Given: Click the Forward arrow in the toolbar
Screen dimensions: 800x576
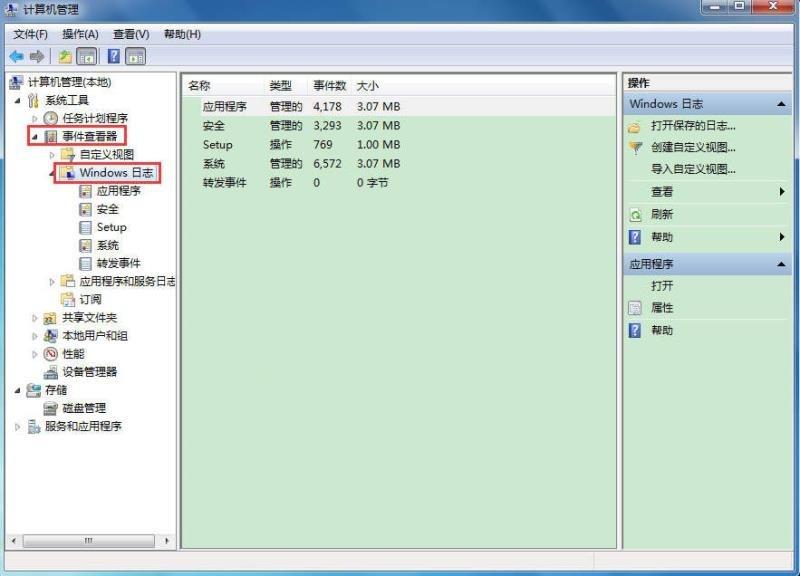Looking at the screenshot, I should (37, 57).
